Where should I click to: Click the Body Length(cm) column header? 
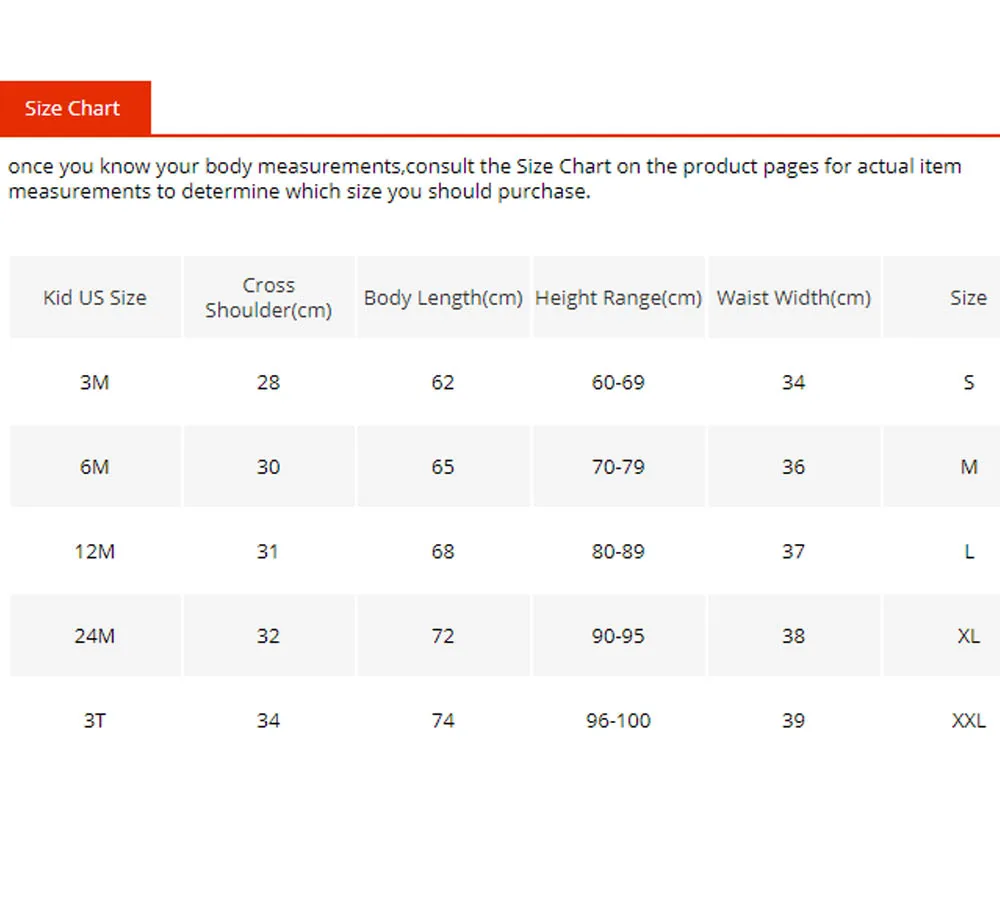tap(443, 298)
